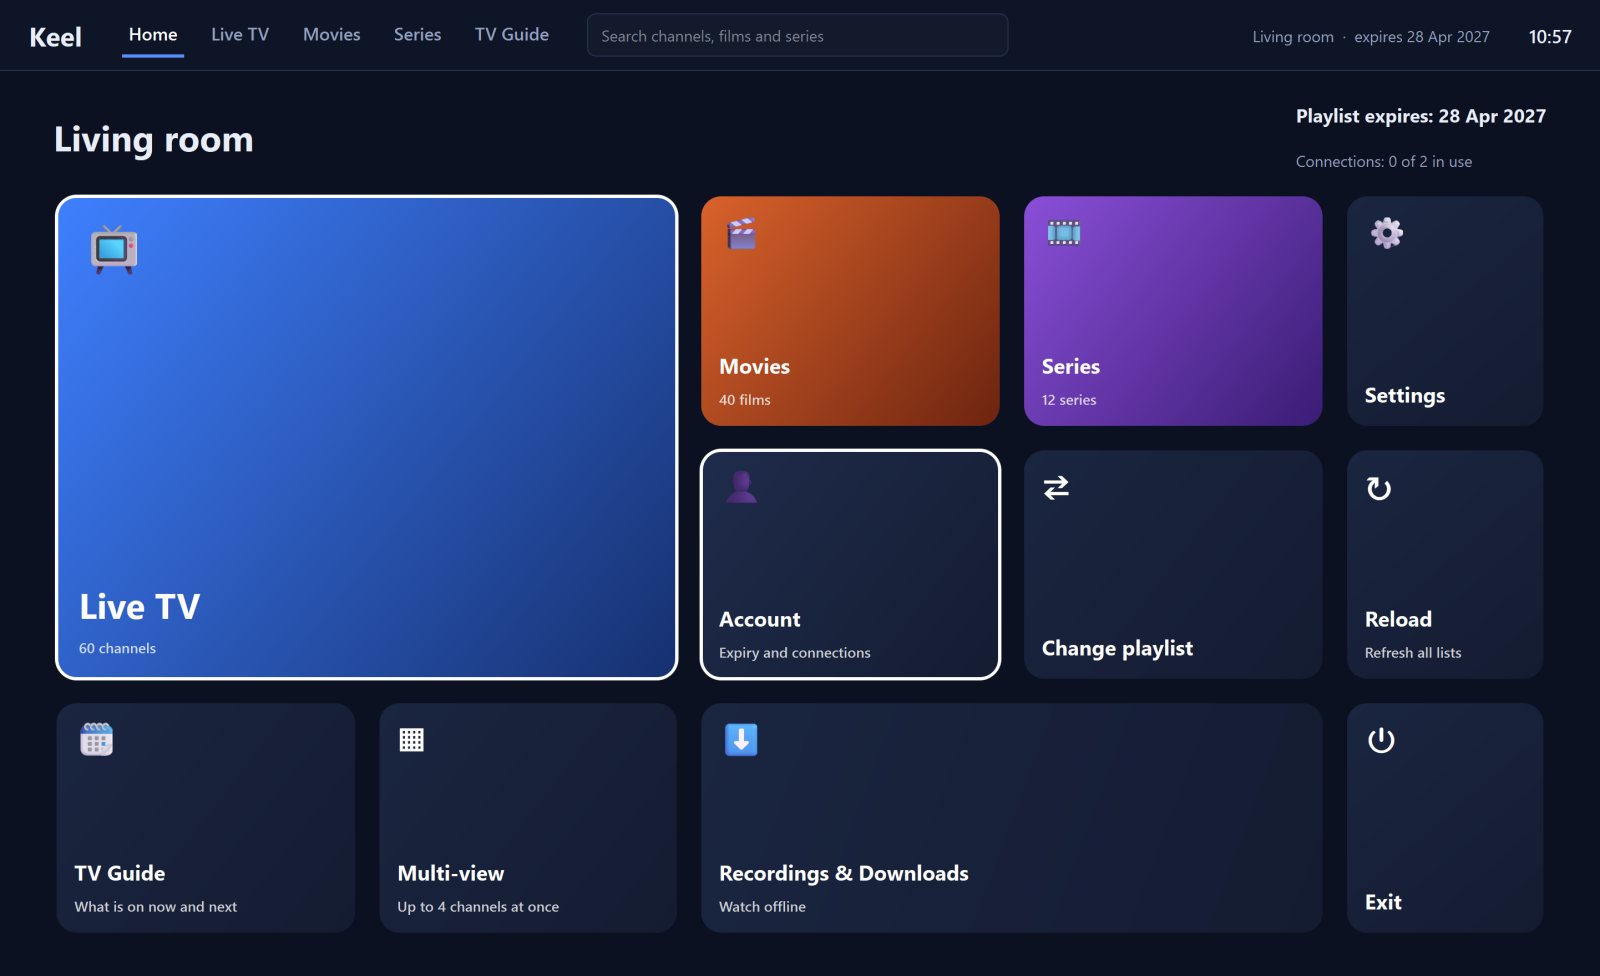Image resolution: width=1600 pixels, height=976 pixels.
Task: Open the "Movies" tile title
Action: pyautogui.click(x=754, y=367)
